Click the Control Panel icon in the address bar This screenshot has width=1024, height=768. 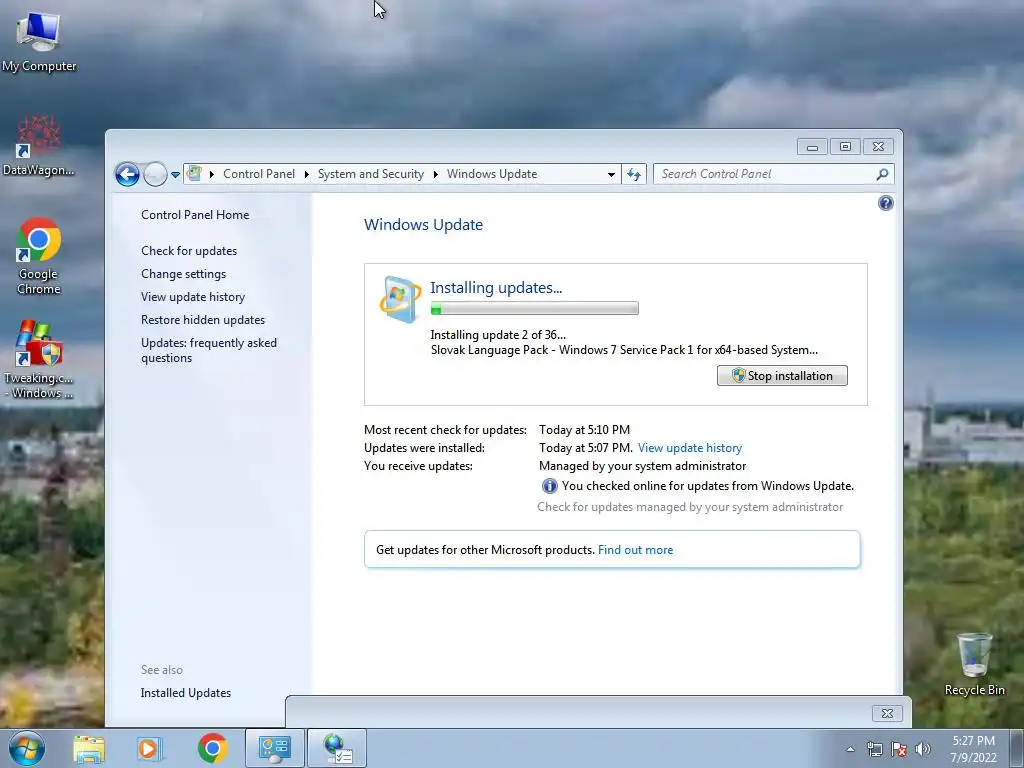[x=194, y=174]
